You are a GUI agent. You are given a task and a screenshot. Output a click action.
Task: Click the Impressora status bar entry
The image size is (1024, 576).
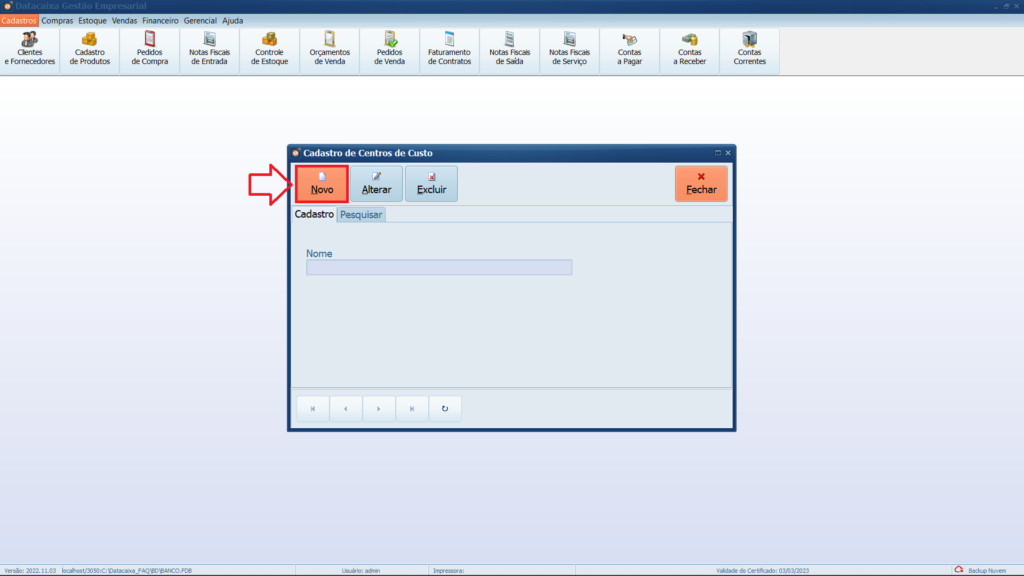click(448, 571)
